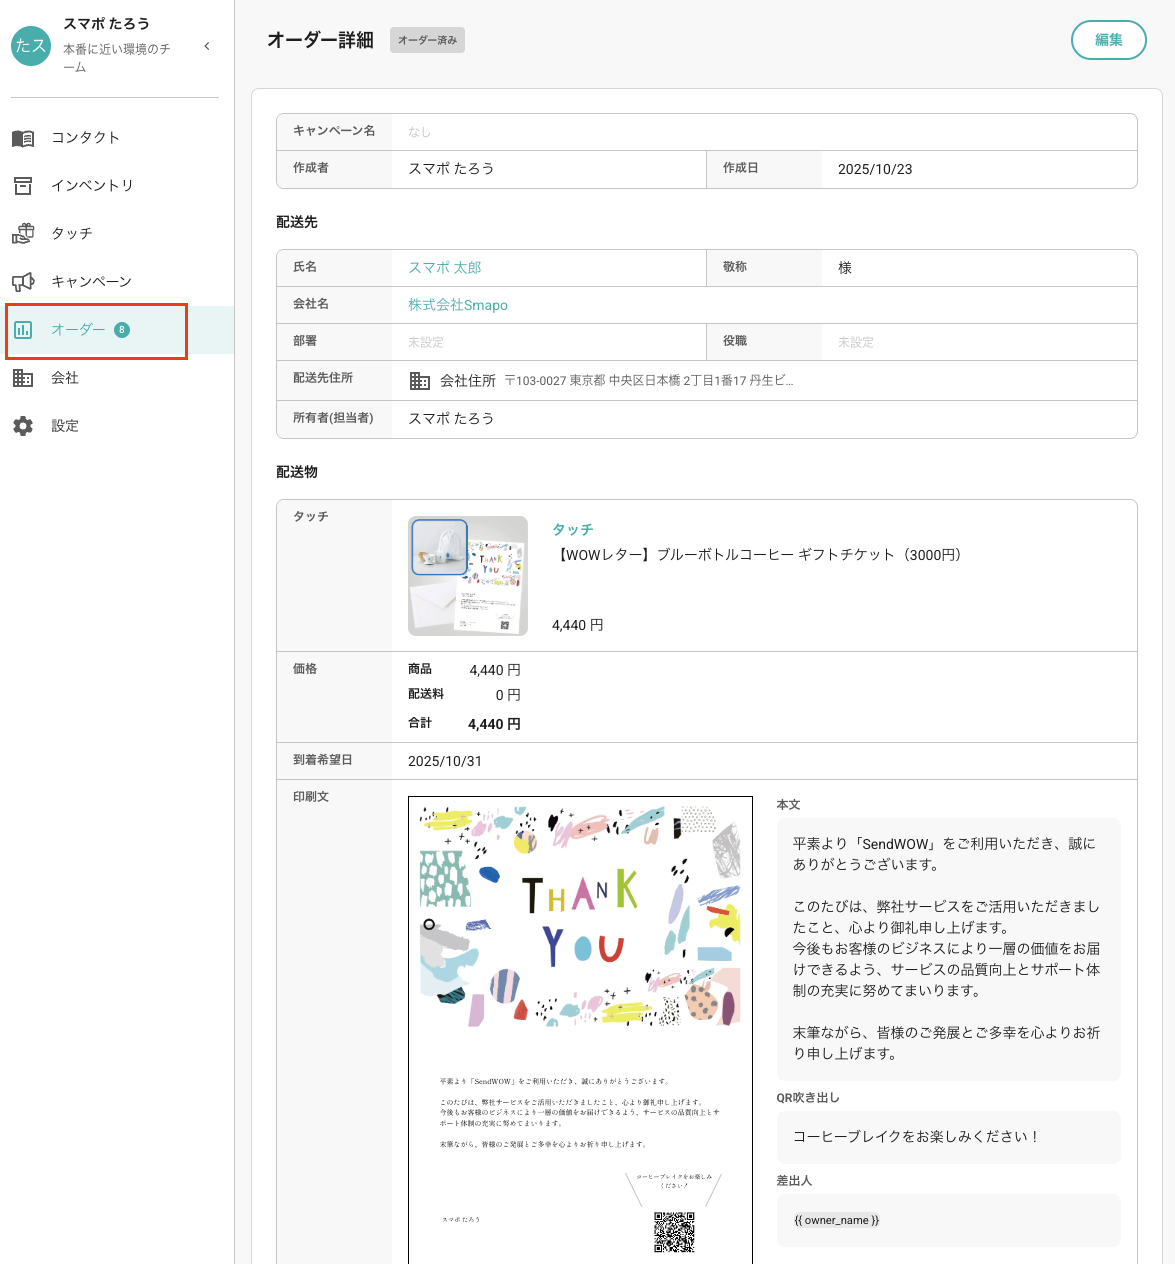Click the team name スマポ たろう in the header
Image resolution: width=1175 pixels, height=1264 pixels.
point(107,24)
